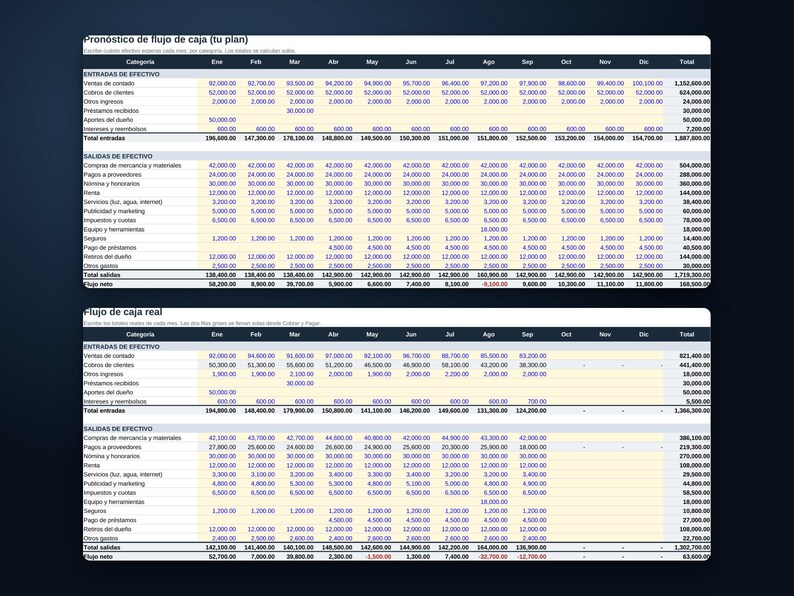The width and height of the screenshot is (794, 596).
Task: Click forecast Total salidas Ago value 160,900.00
Action: (492, 275)
